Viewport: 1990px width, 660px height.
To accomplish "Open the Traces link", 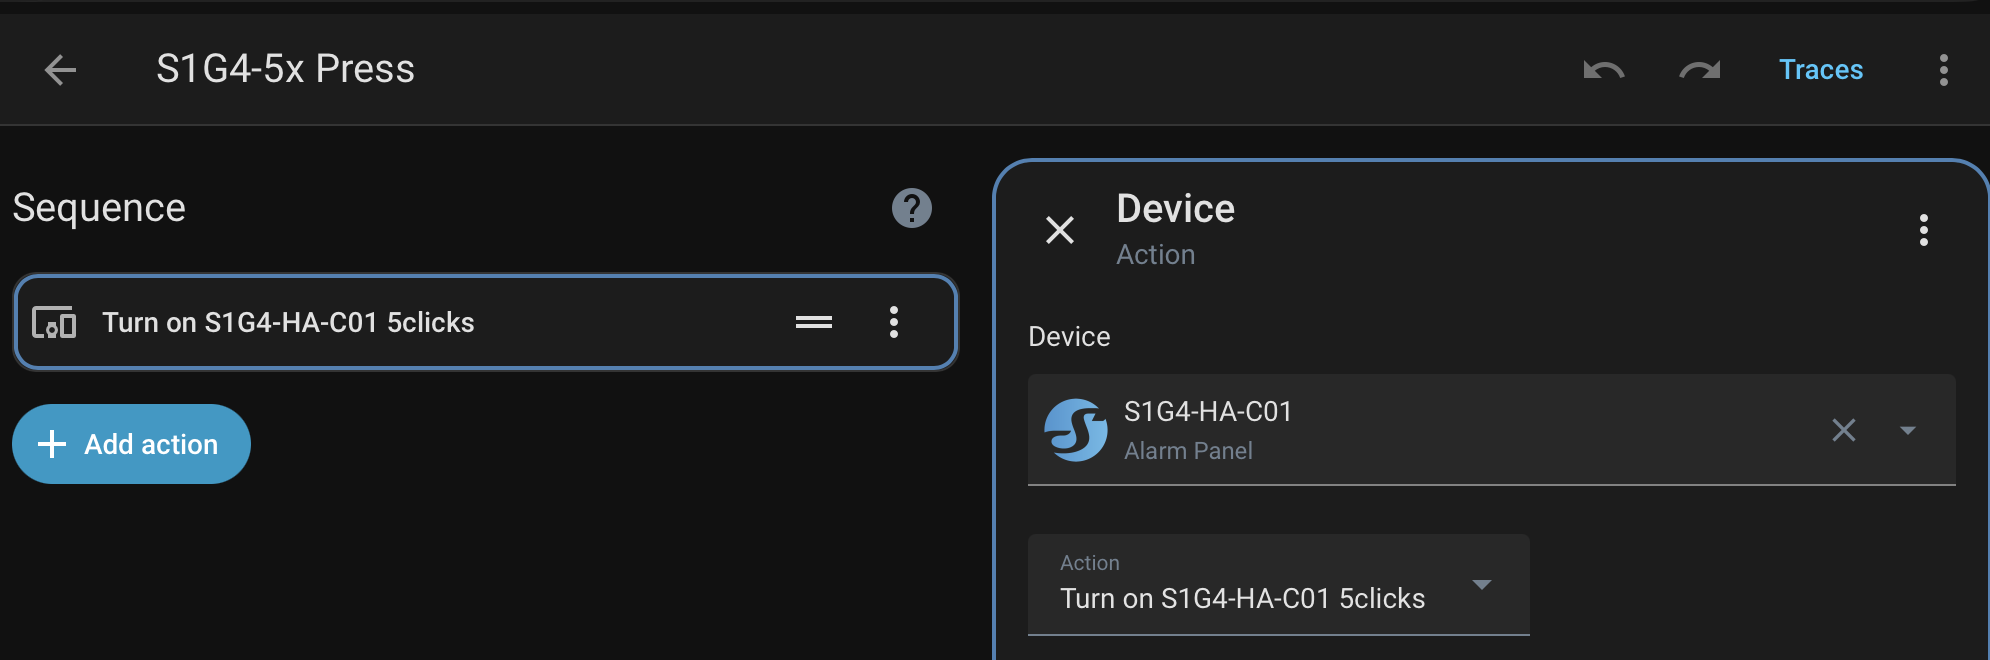I will [1820, 70].
